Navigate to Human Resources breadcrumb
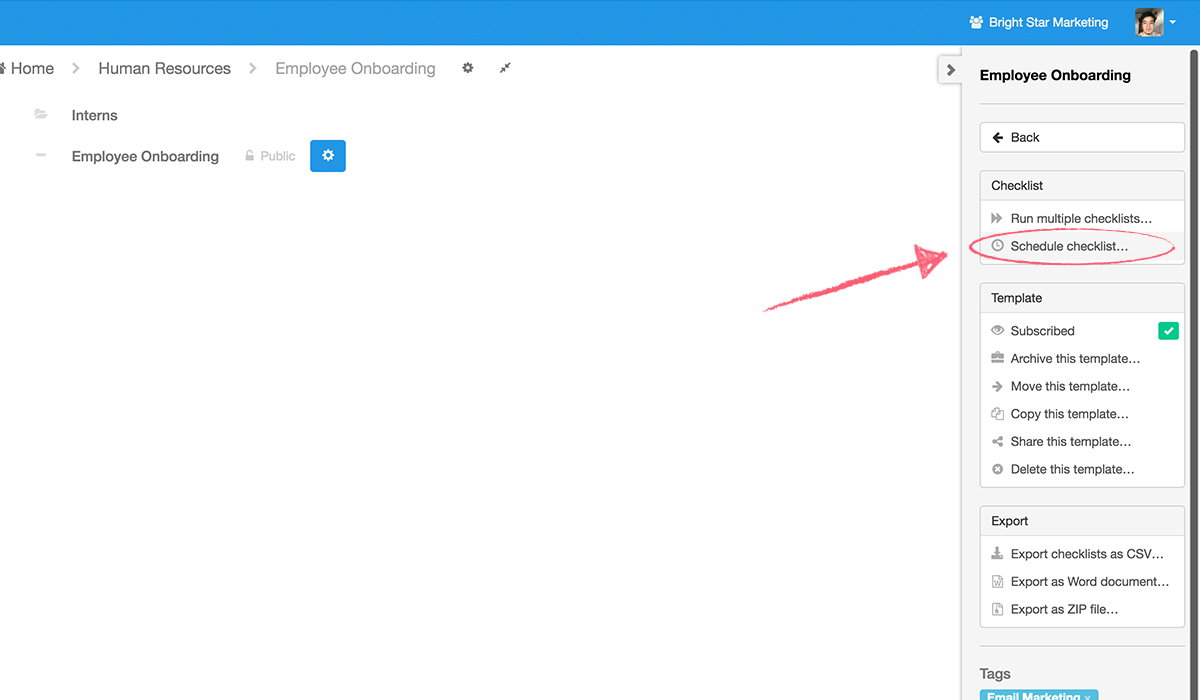Viewport: 1200px width, 700px height. click(164, 68)
